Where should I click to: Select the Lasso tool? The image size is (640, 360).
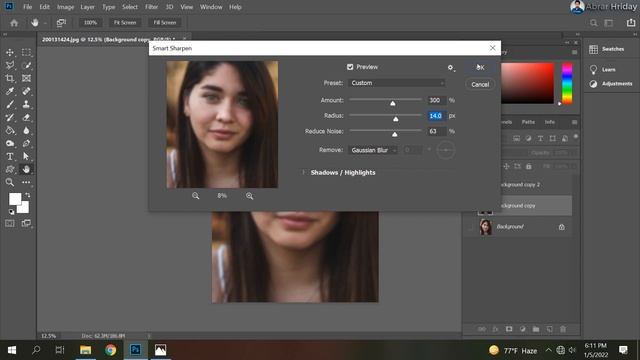(x=10, y=65)
